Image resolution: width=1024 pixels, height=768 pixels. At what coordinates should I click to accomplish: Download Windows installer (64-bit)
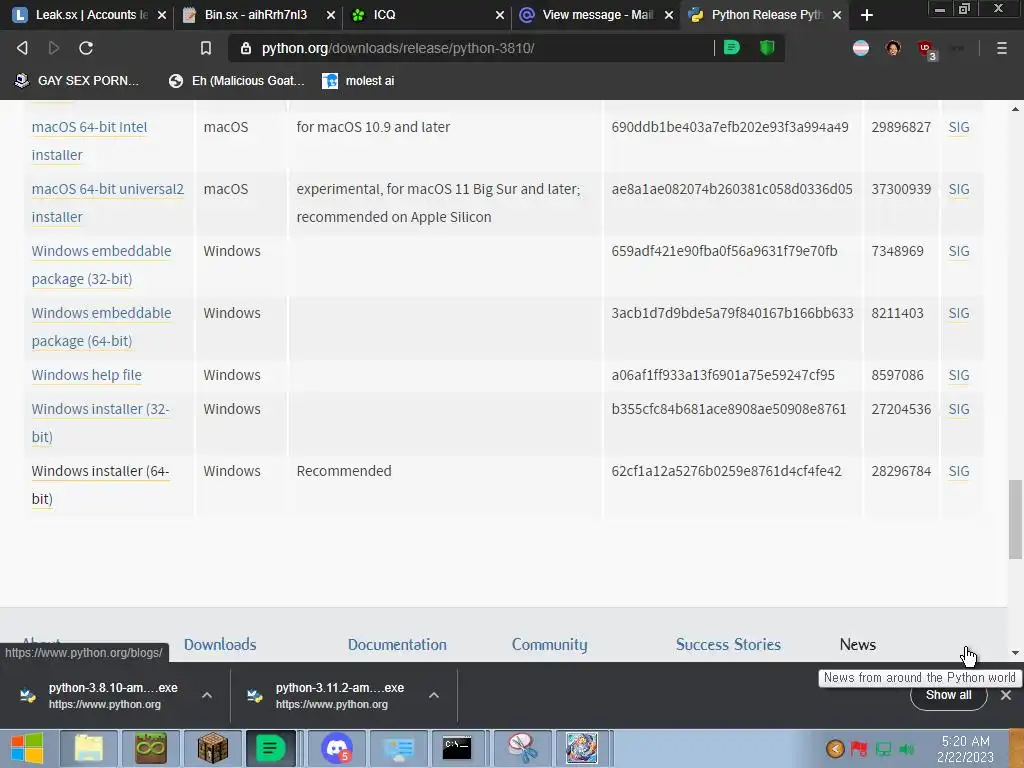(100, 485)
